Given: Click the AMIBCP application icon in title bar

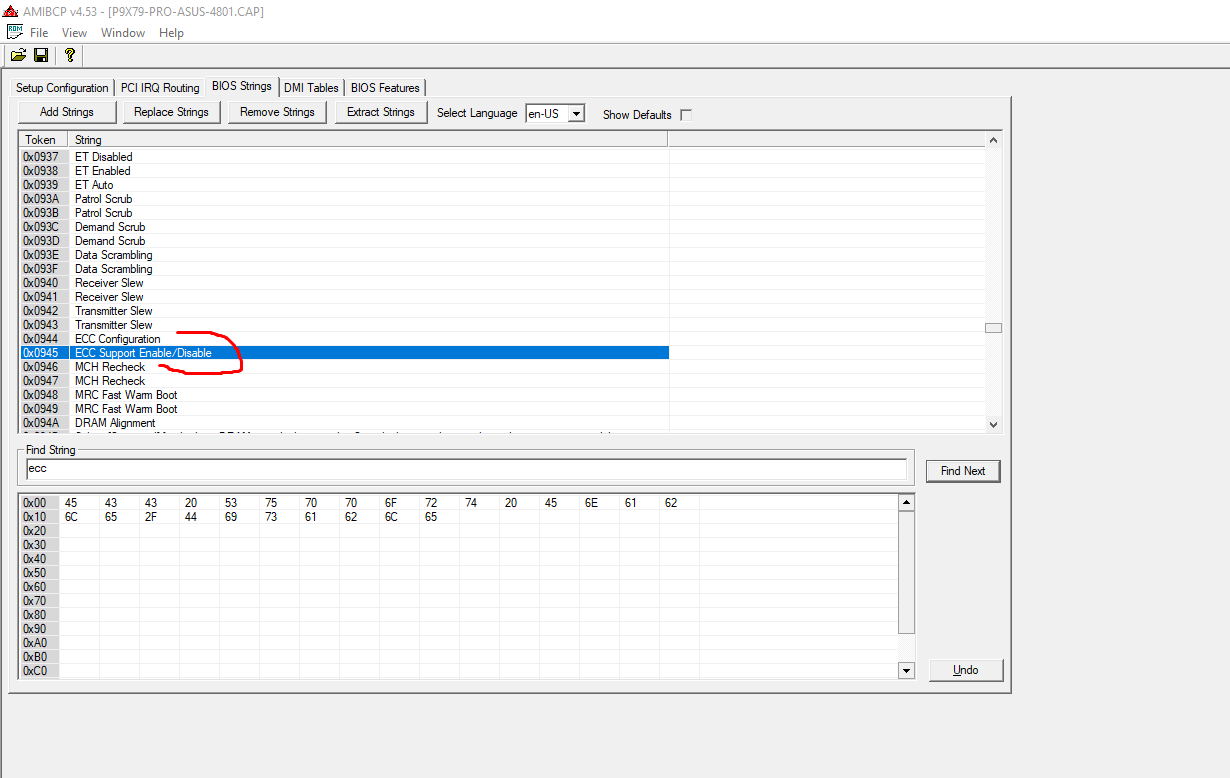Looking at the screenshot, I should pyautogui.click(x=11, y=11).
